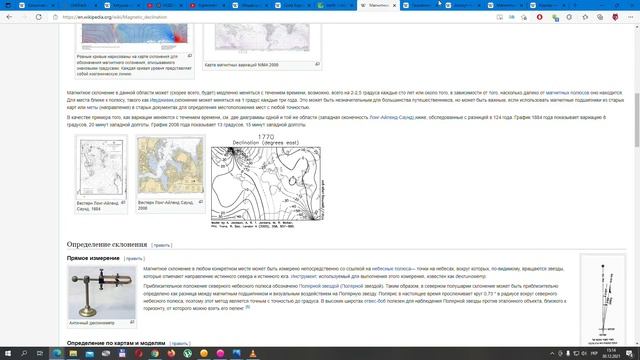Enlarge icon beside the declinometer caption
The width and height of the screenshot is (640, 360).
132,322
